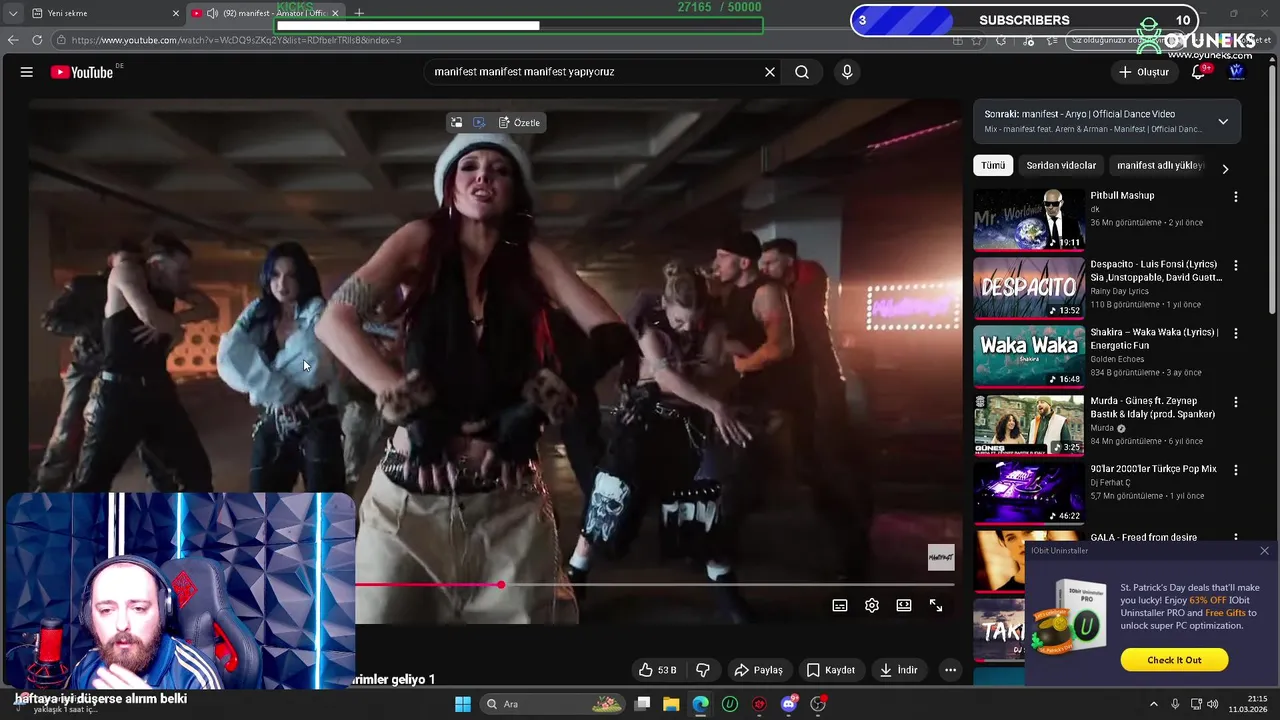1280x720 pixels.
Task: Save video with Kaydet button
Action: click(x=831, y=670)
